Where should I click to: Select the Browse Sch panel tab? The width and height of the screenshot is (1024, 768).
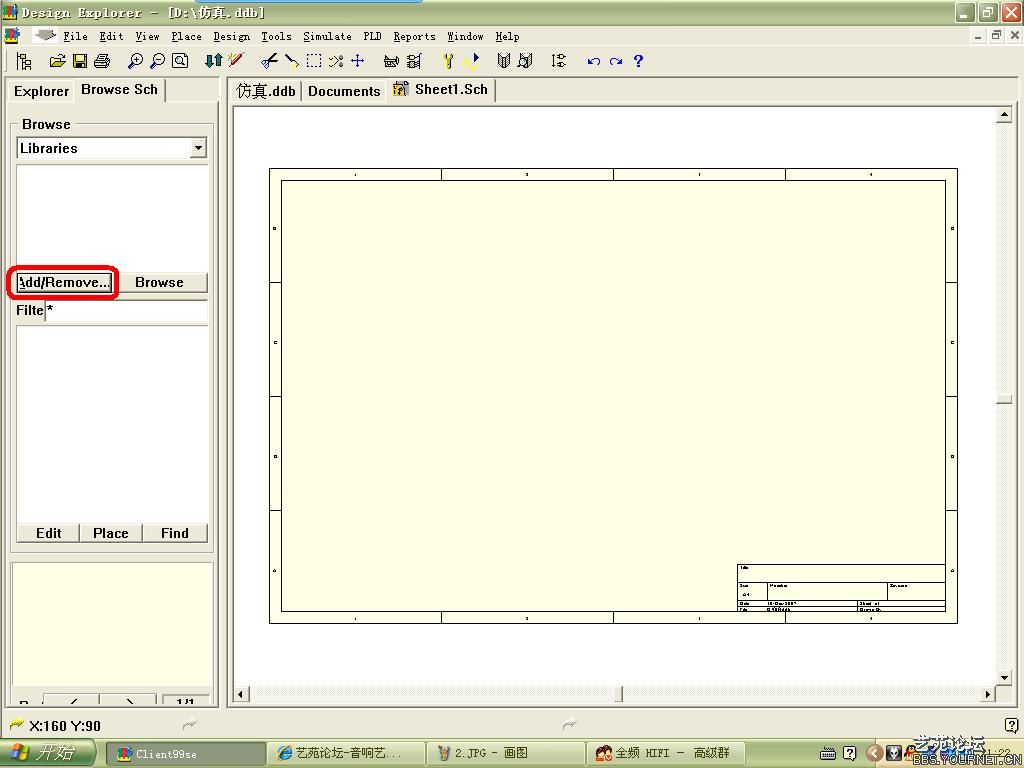tap(120, 89)
